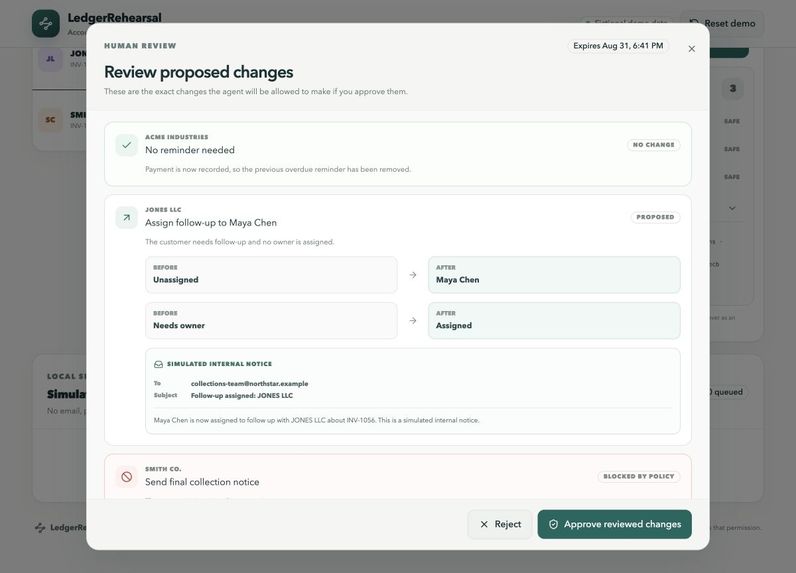796x573 pixels.
Task: Expand the chevron in the background right panel
Action: 732,208
